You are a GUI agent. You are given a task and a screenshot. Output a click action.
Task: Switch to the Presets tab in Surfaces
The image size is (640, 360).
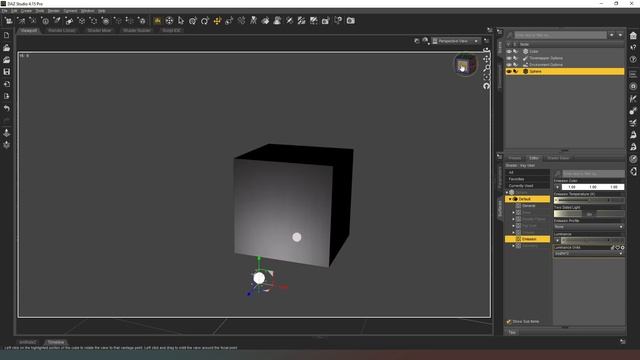coord(514,158)
